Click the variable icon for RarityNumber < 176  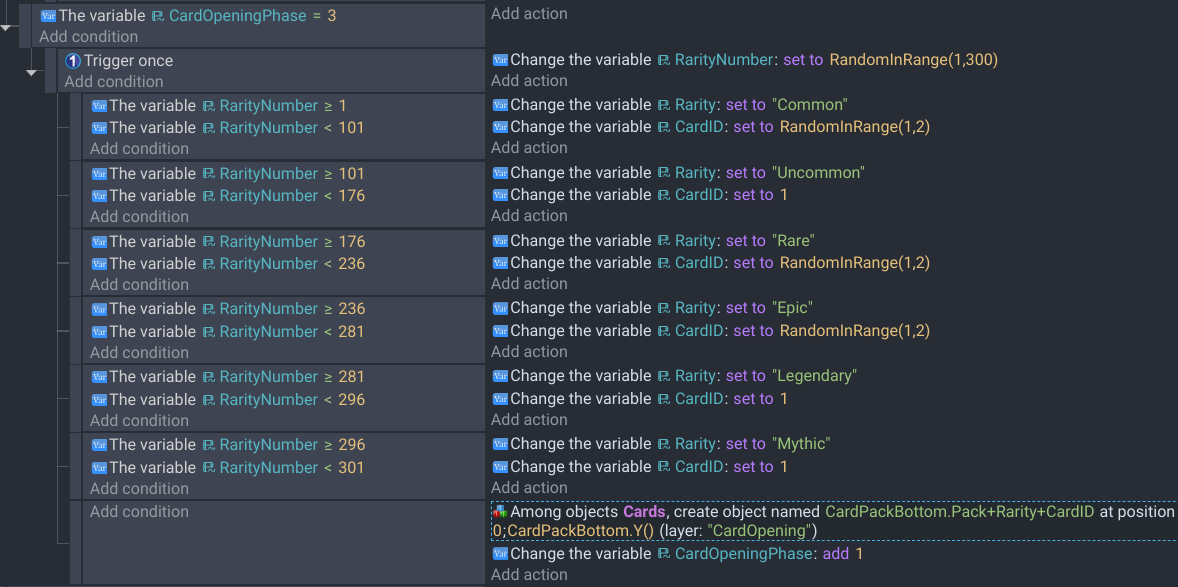99,196
